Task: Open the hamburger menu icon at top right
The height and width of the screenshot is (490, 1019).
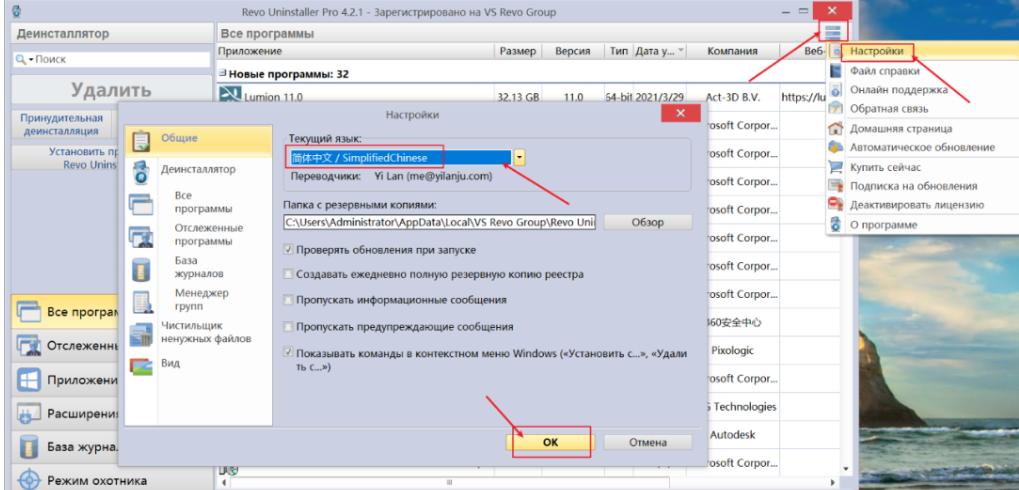Action: (833, 32)
